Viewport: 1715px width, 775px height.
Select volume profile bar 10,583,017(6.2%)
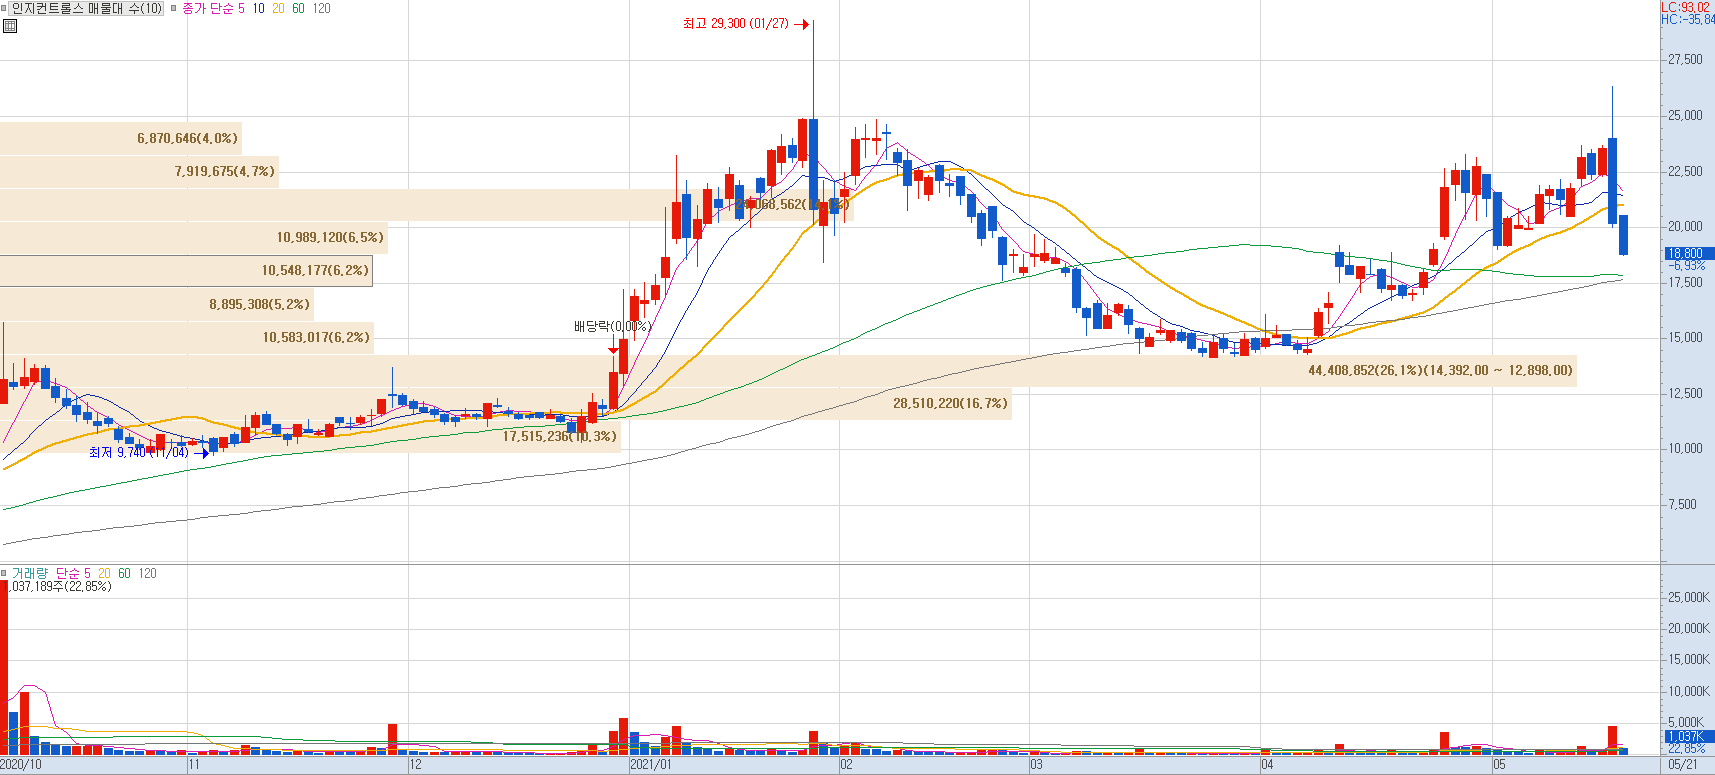187,338
